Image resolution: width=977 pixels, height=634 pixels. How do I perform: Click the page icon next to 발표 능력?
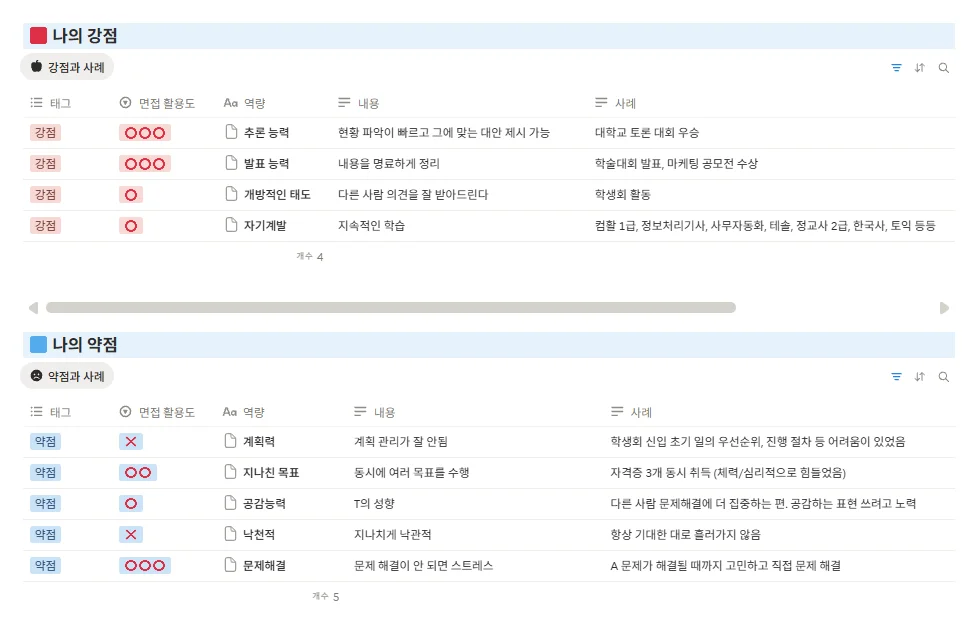[232, 164]
